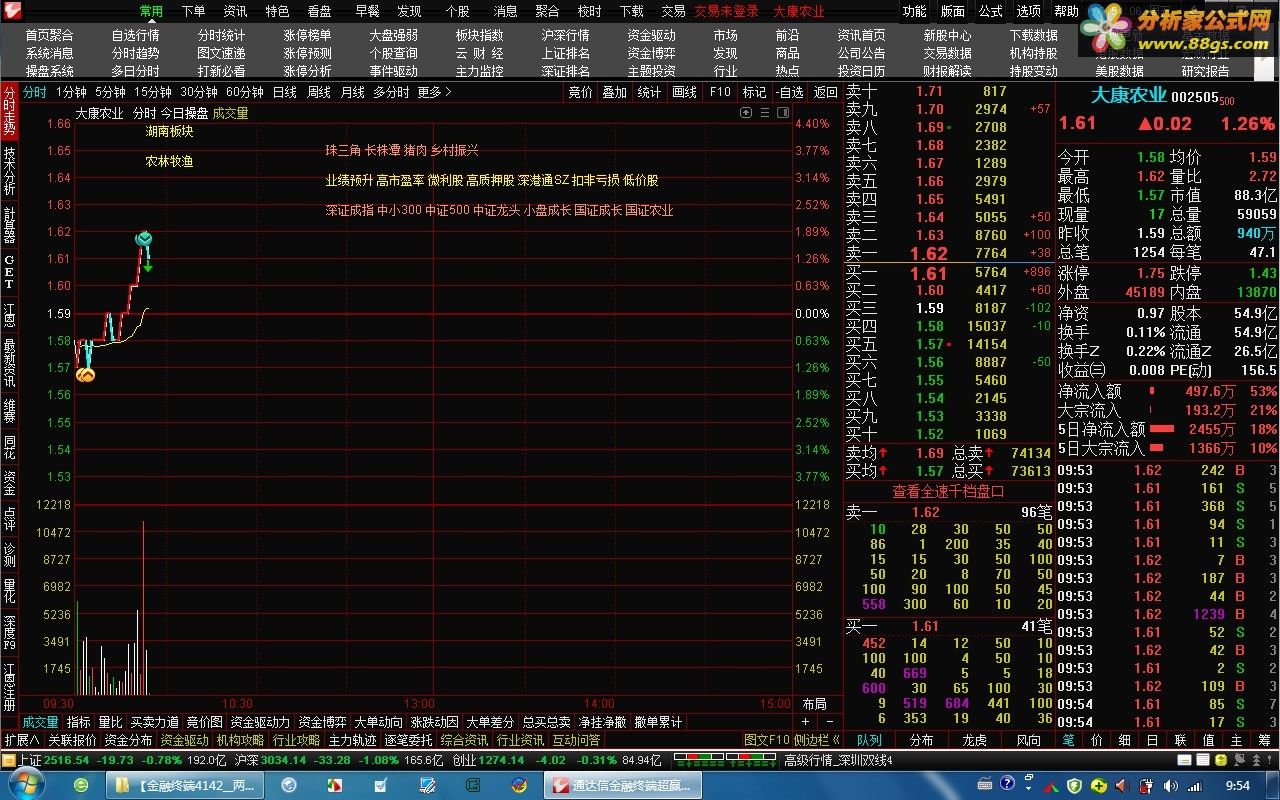The image size is (1280, 800).
Task: Click the 筹 chip distribution tab
Action: coord(1265,740)
